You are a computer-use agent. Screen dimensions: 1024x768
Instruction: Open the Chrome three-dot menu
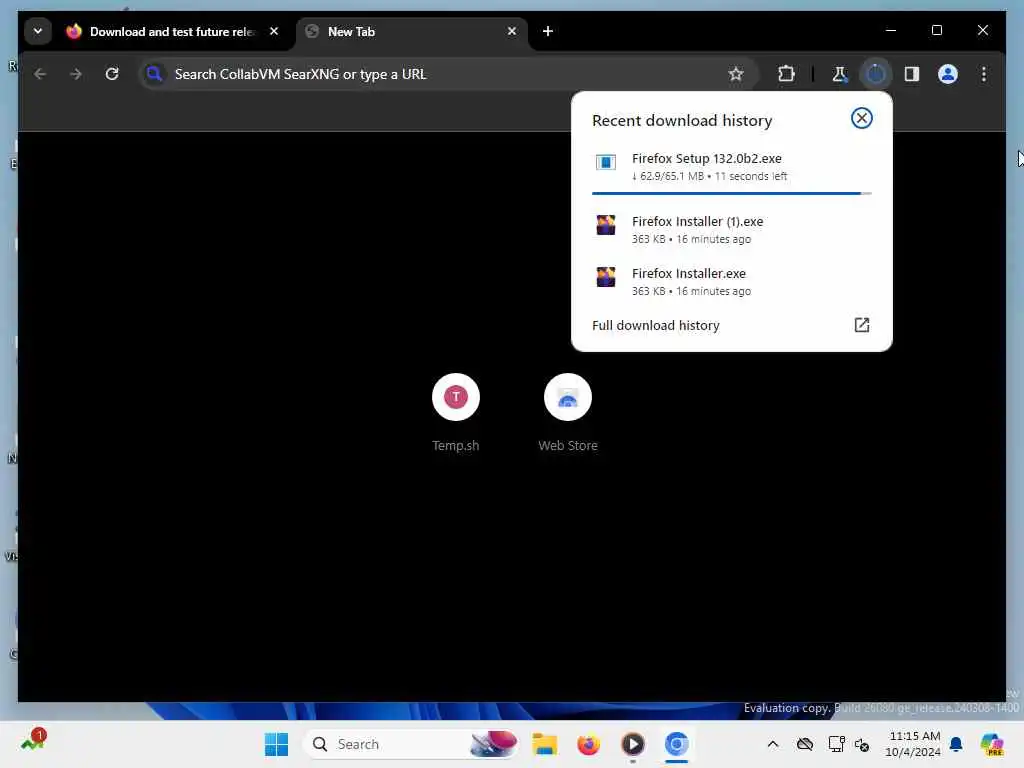coord(984,74)
